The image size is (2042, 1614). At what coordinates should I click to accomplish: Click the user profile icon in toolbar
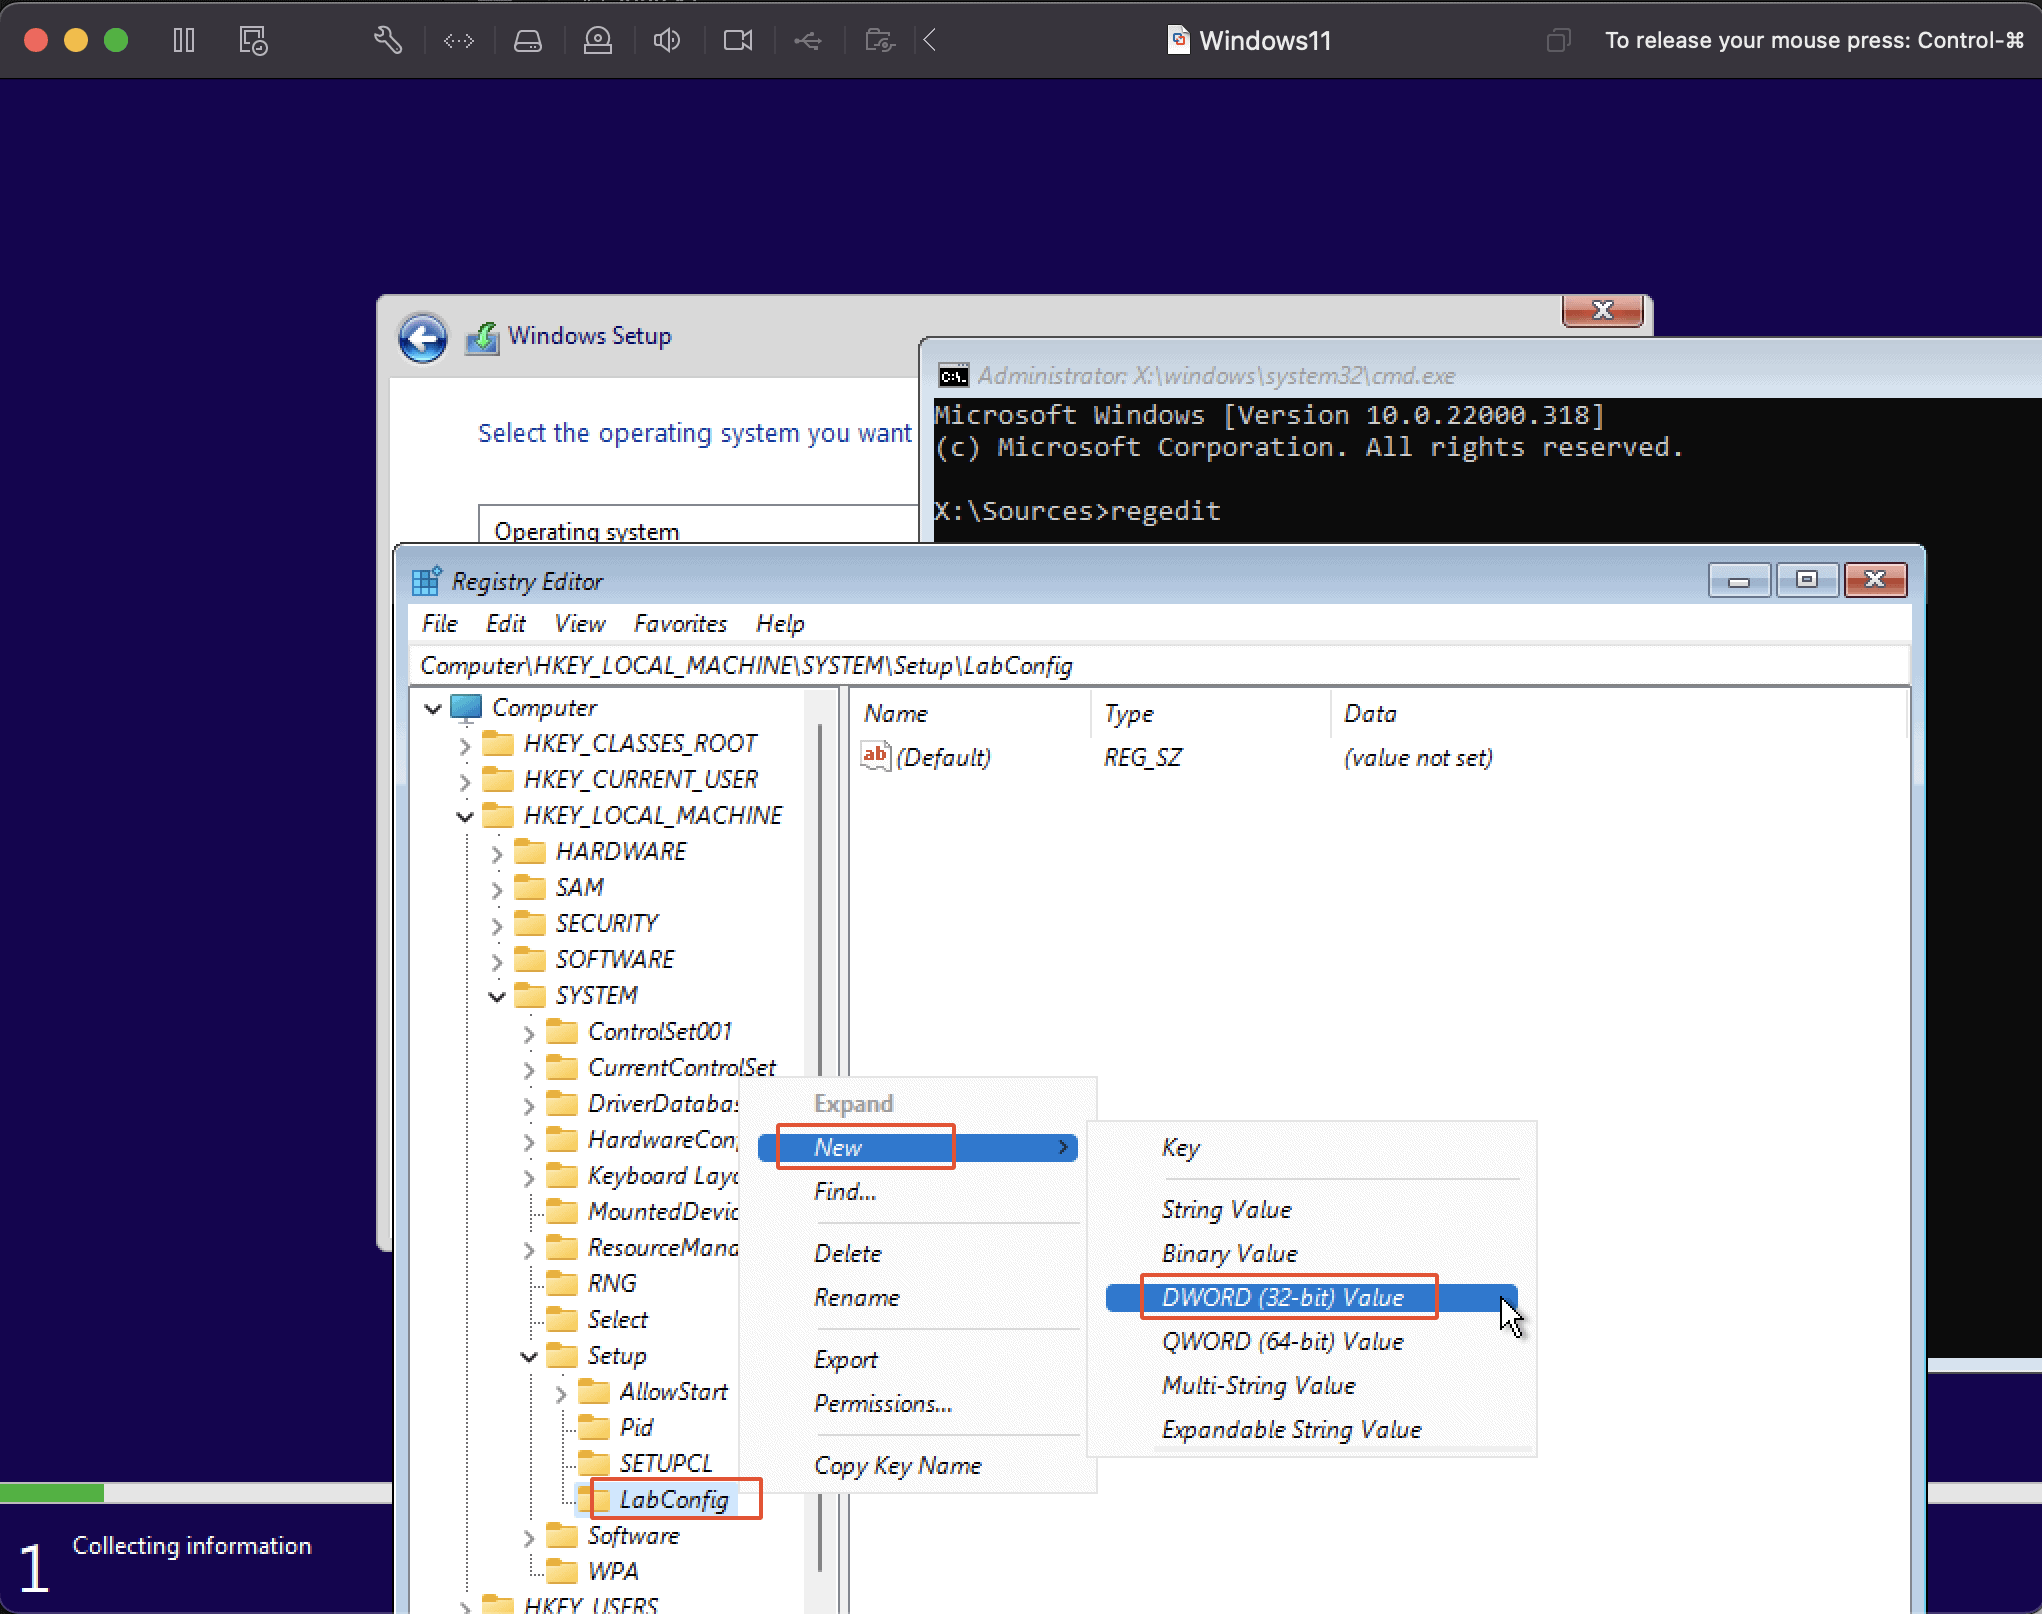597,40
